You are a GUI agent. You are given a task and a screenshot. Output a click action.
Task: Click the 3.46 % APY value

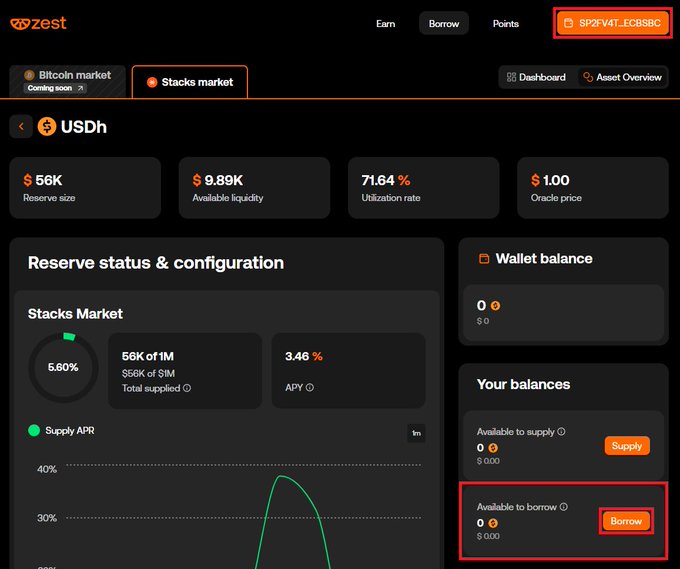coord(304,356)
